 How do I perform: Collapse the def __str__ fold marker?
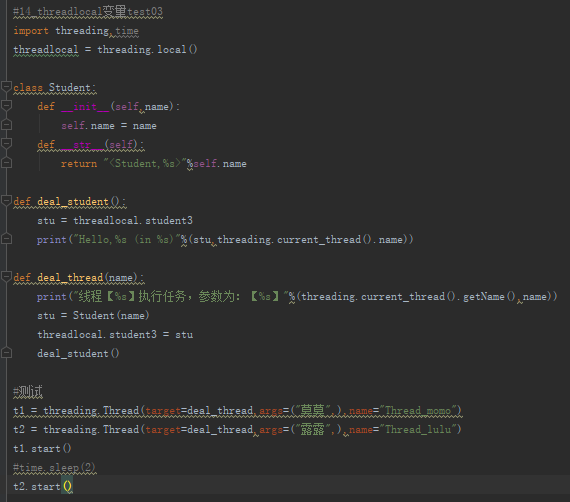6,144
